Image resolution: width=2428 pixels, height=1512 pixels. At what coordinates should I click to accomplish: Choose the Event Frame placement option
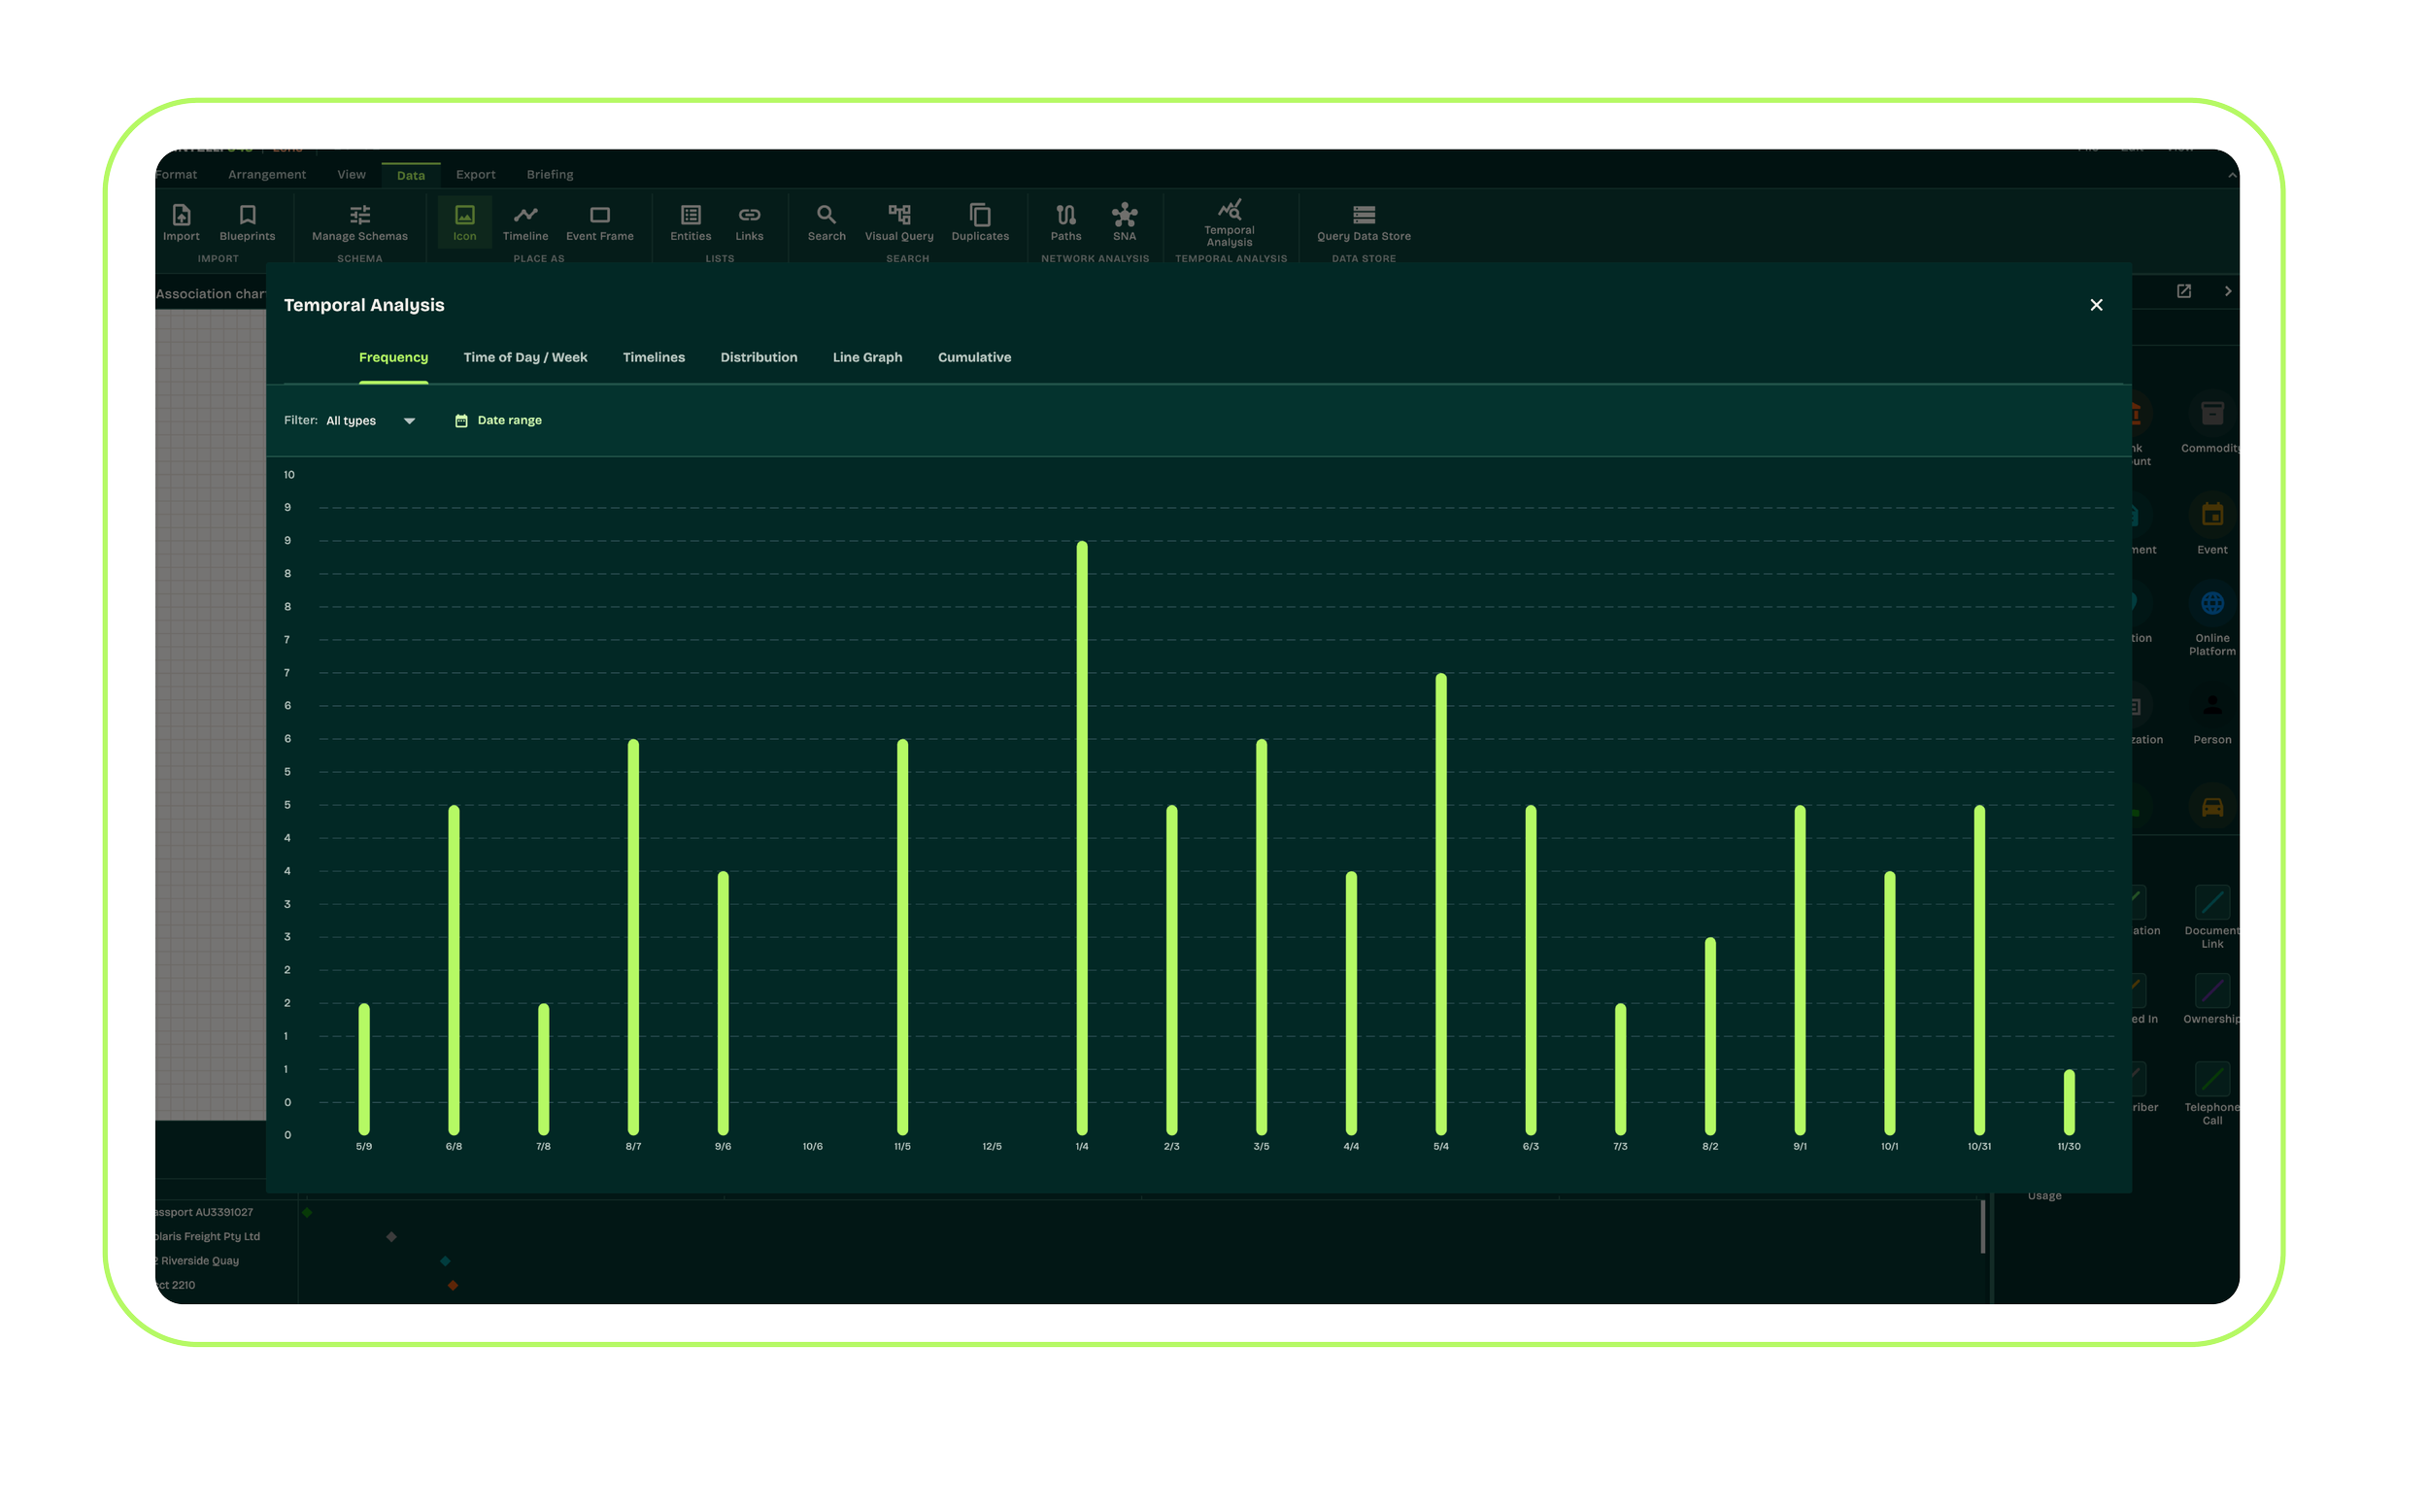click(x=600, y=222)
